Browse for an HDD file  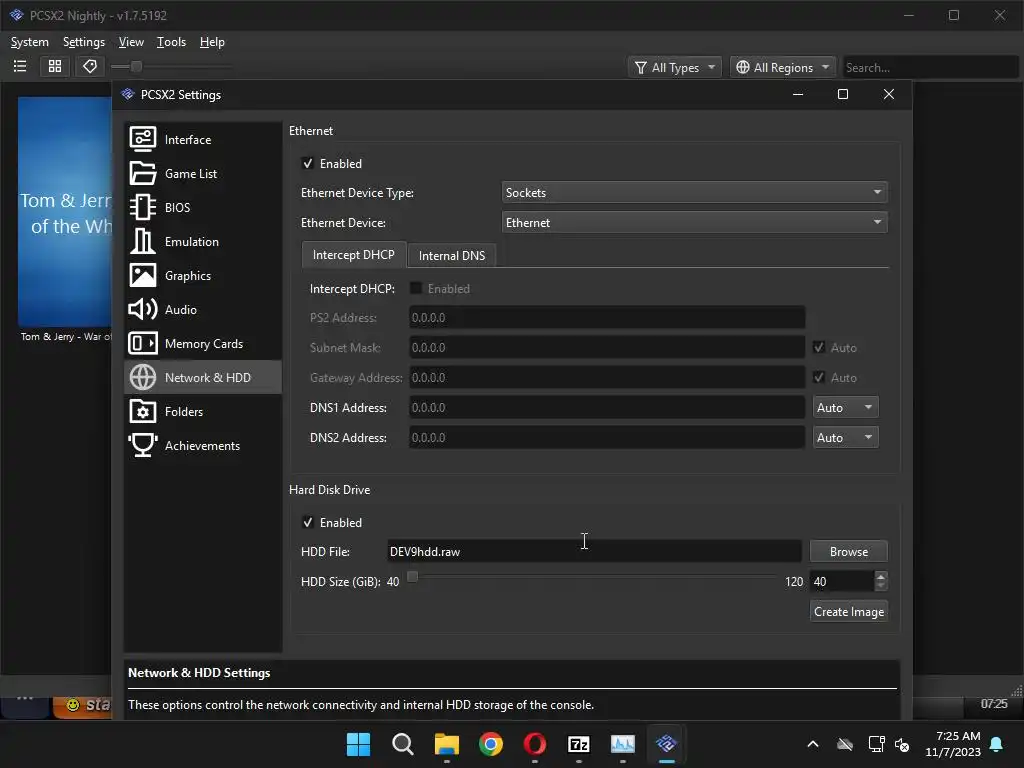848,552
